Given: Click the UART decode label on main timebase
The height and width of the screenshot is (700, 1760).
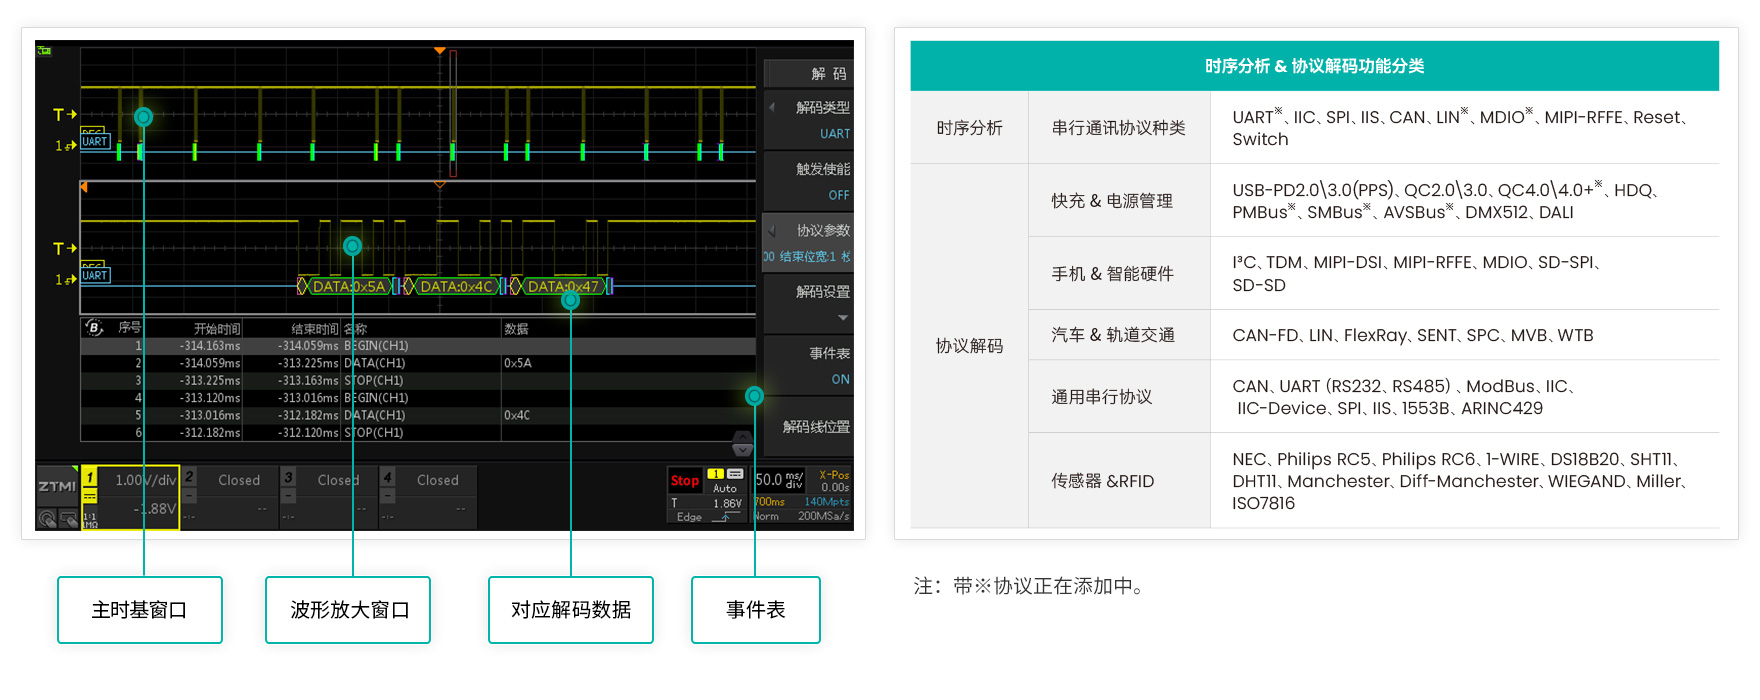Looking at the screenshot, I should [95, 142].
